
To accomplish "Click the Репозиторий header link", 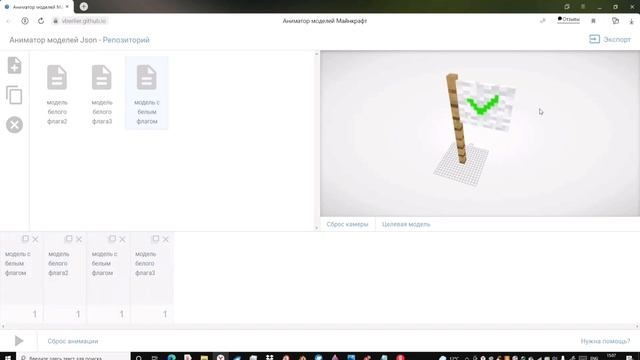I will 126,40.
